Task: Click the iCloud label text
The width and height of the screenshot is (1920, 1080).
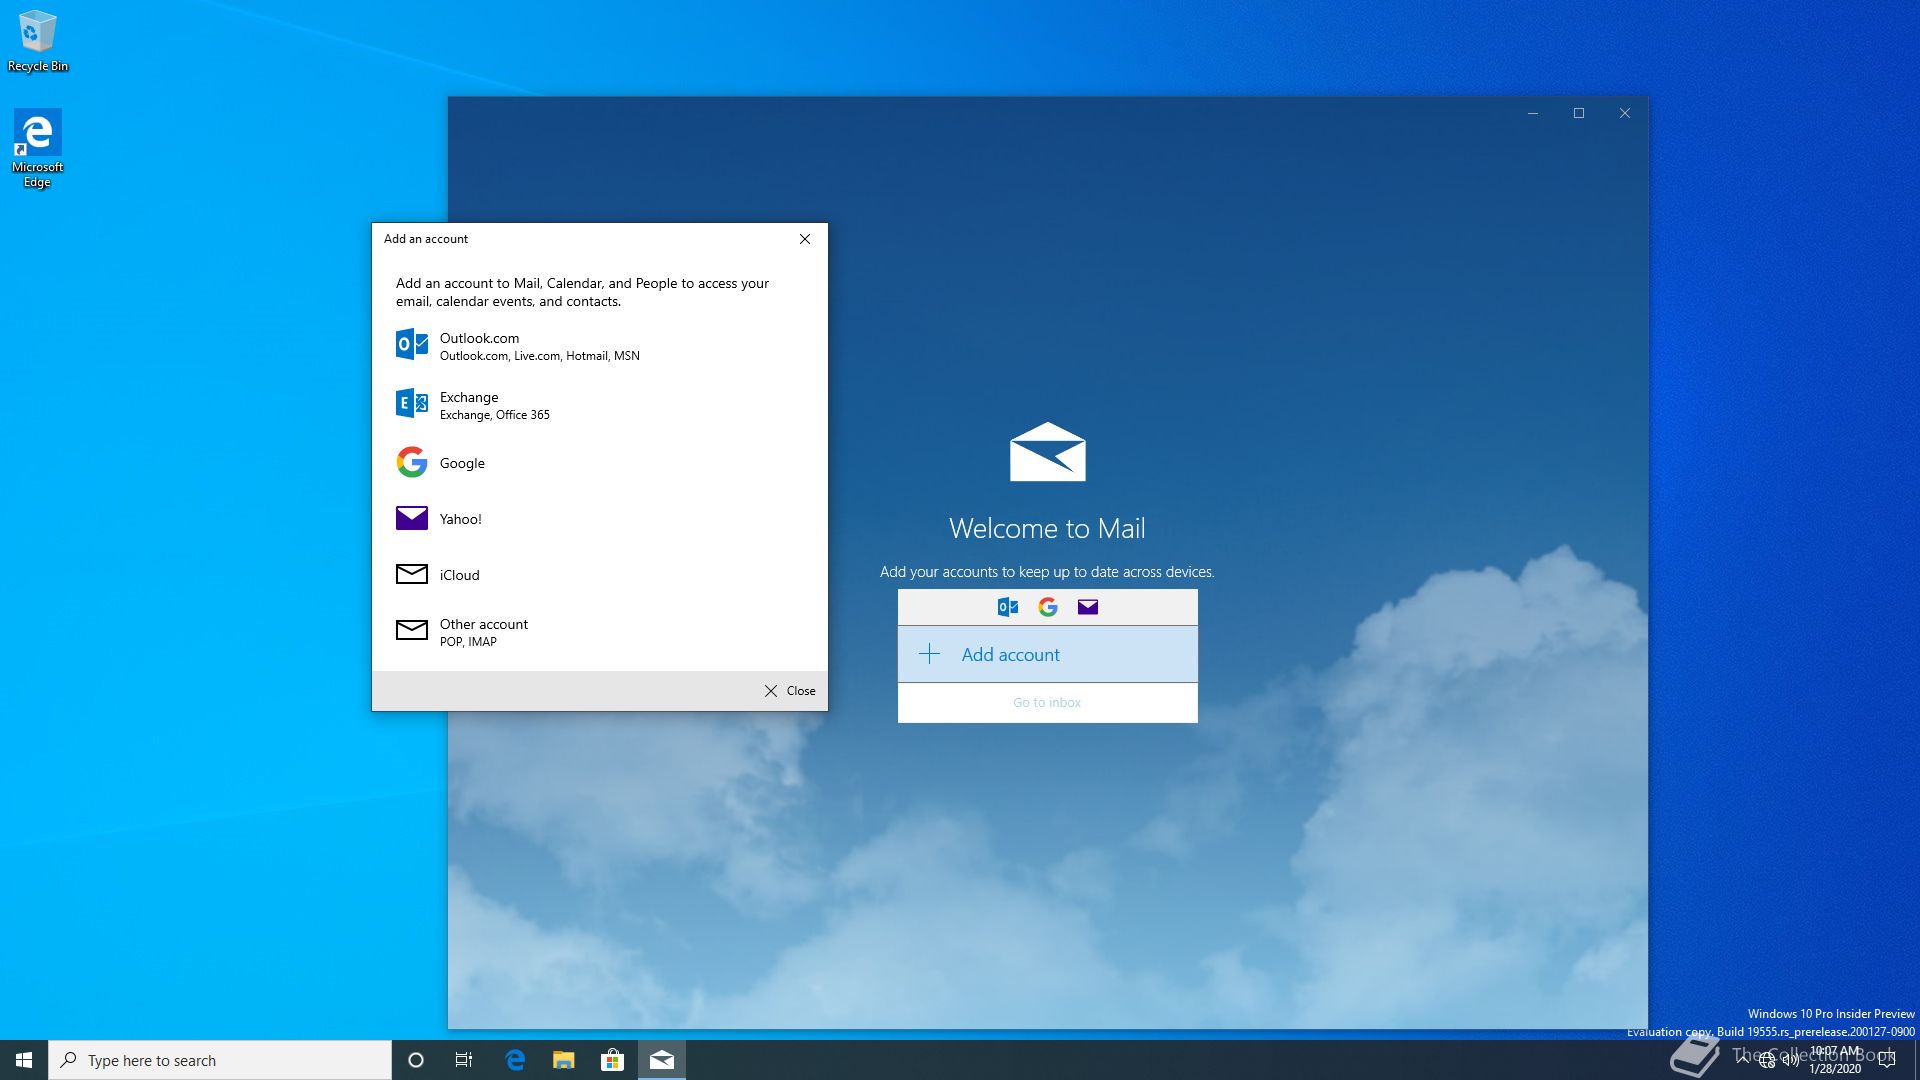Action: point(460,575)
